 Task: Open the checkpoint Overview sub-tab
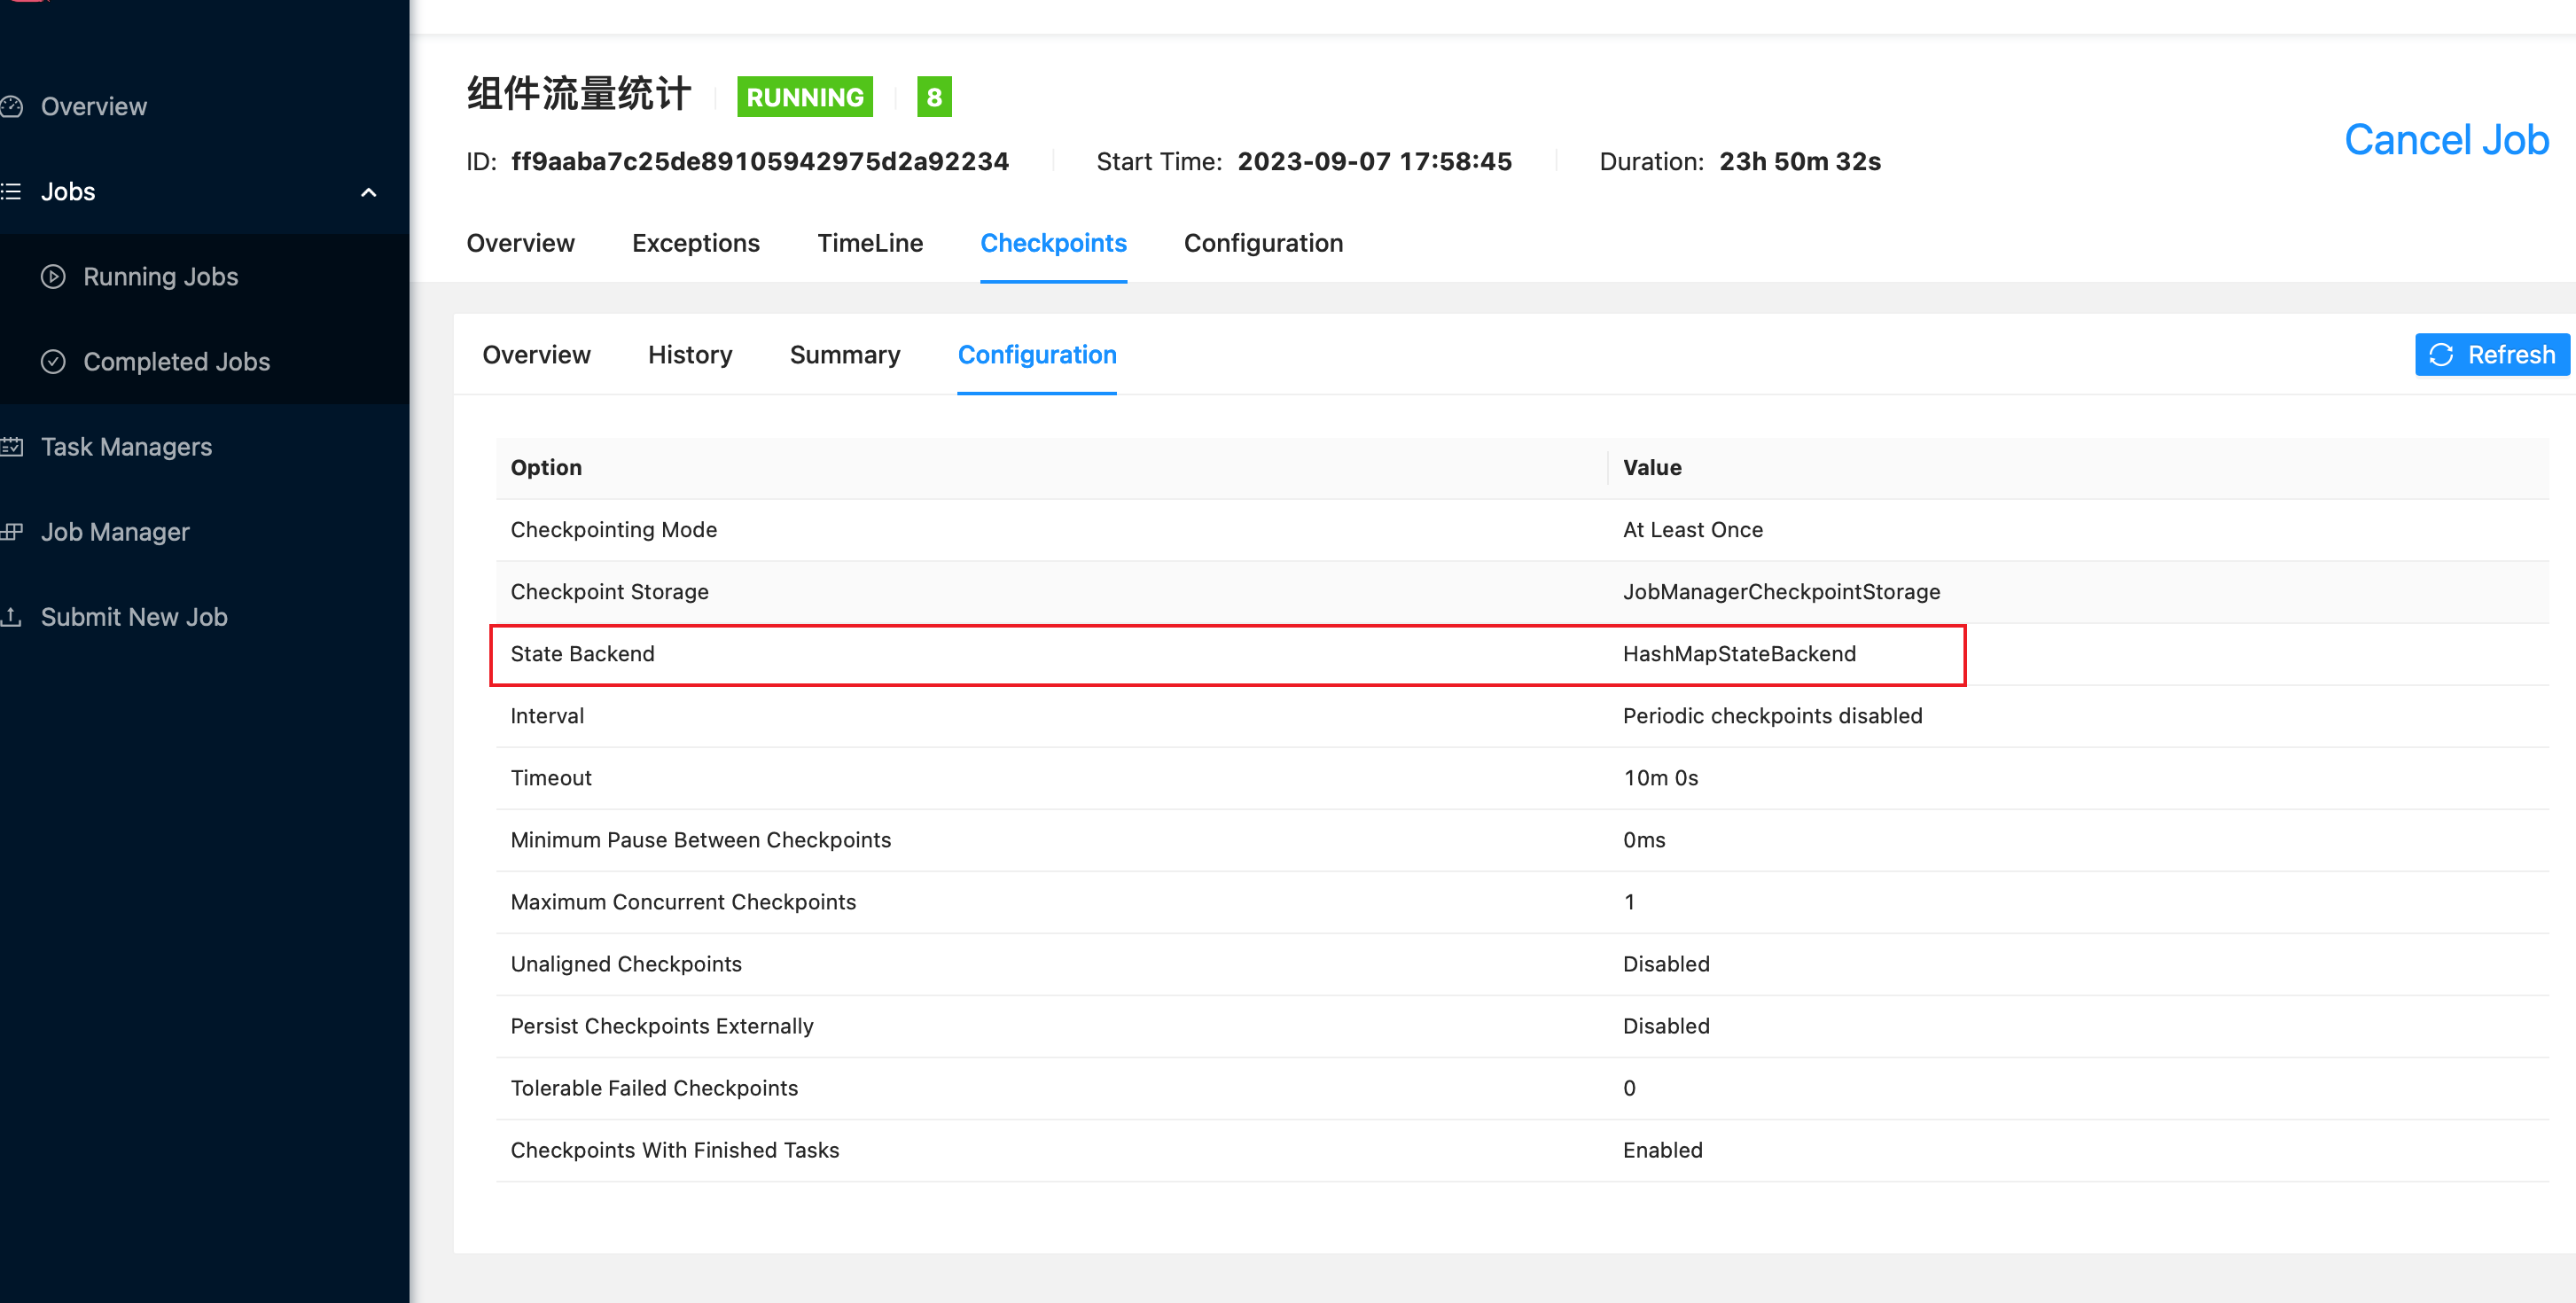point(536,355)
